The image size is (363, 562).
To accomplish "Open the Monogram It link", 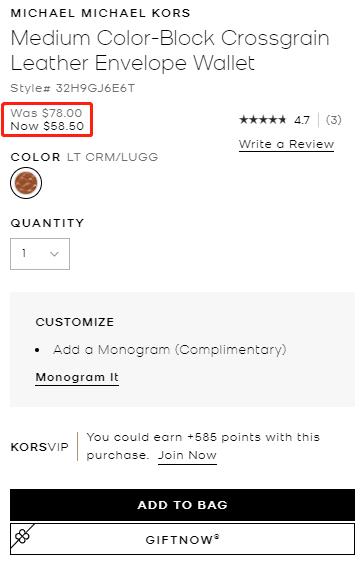I will (77, 377).
